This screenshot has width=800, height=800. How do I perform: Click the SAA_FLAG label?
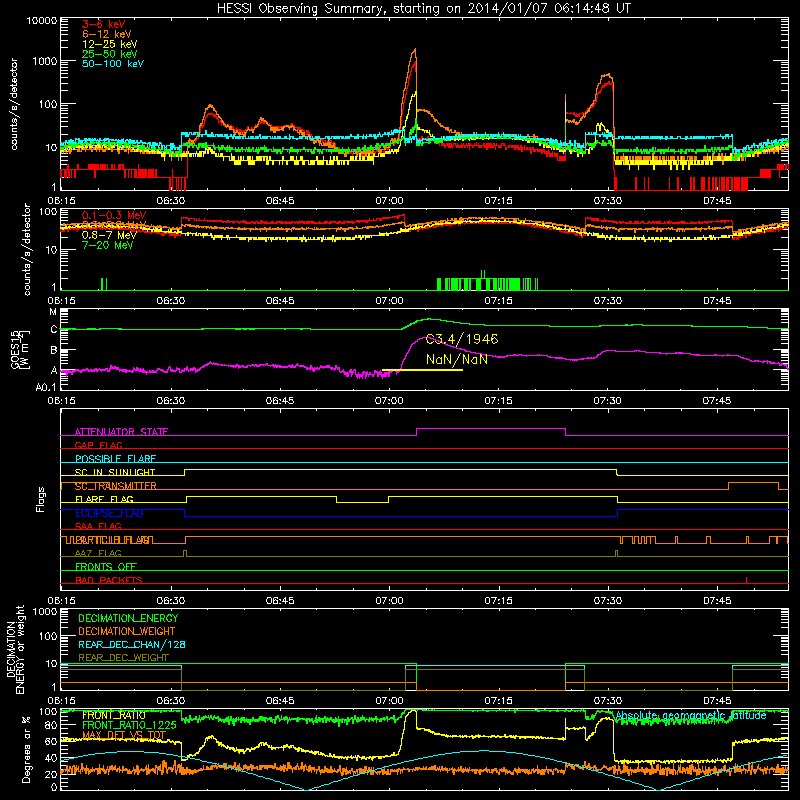[98, 526]
